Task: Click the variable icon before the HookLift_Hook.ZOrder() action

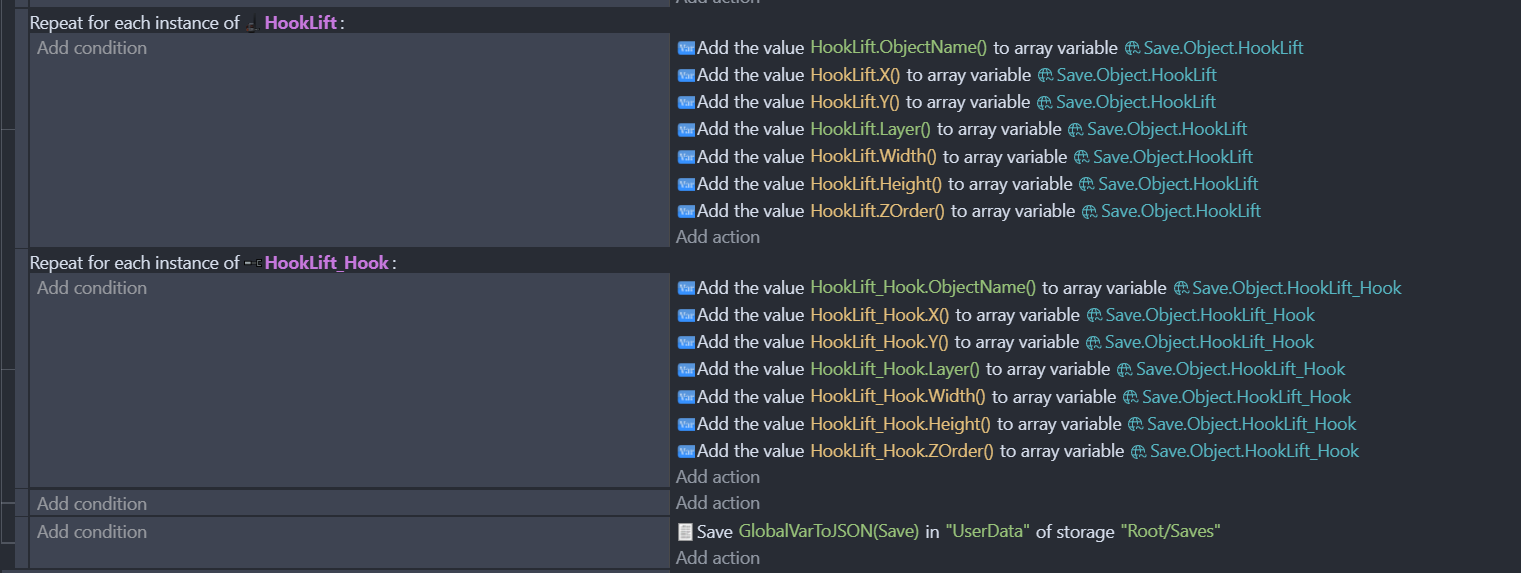Action: tap(685, 451)
